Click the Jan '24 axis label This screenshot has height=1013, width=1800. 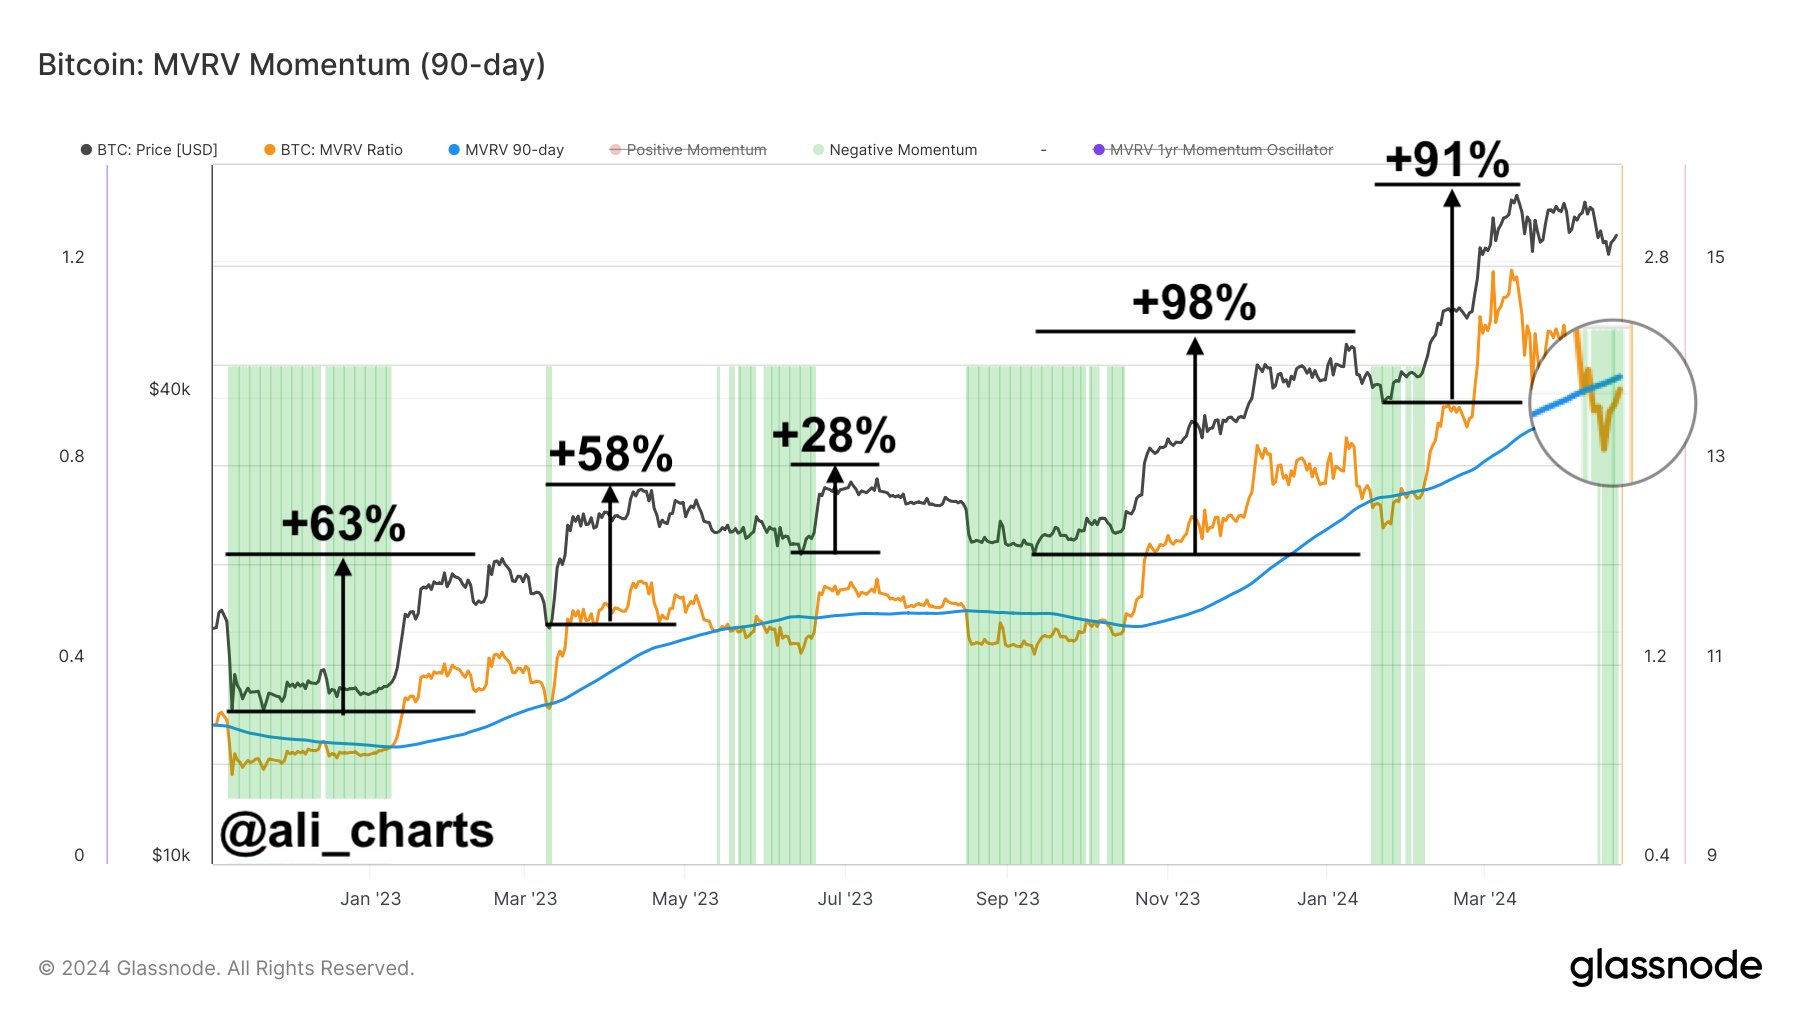point(1327,899)
